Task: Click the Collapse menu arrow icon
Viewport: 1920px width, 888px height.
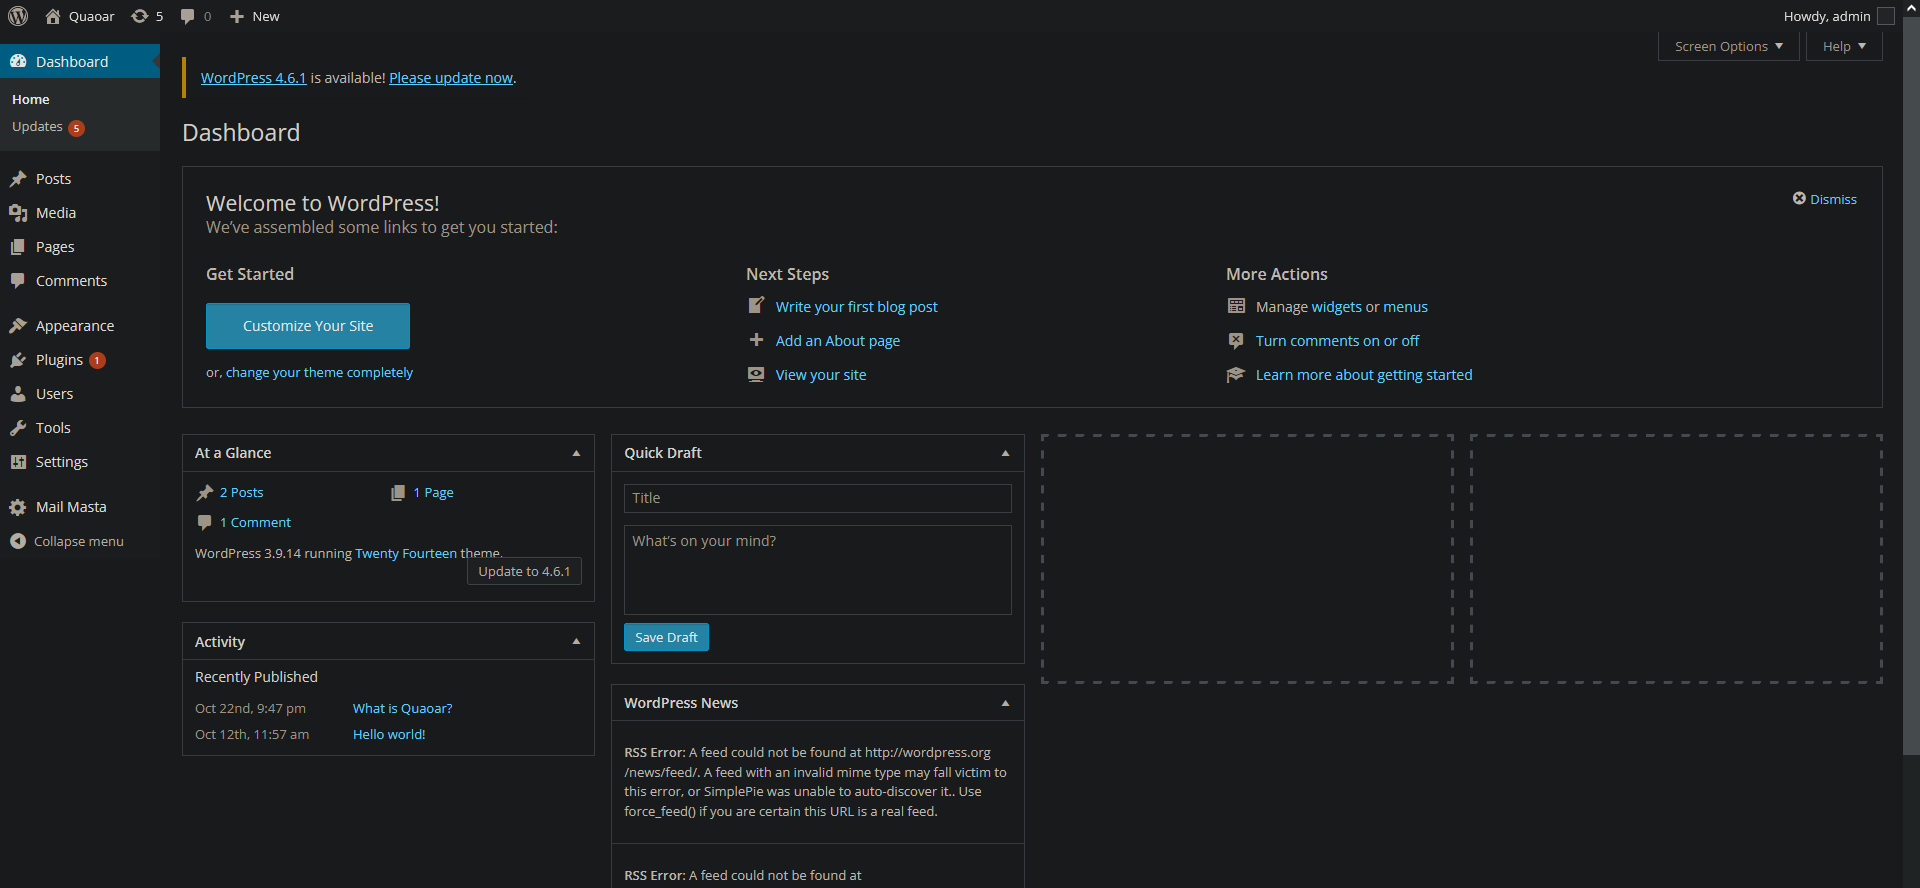Action: point(18,541)
